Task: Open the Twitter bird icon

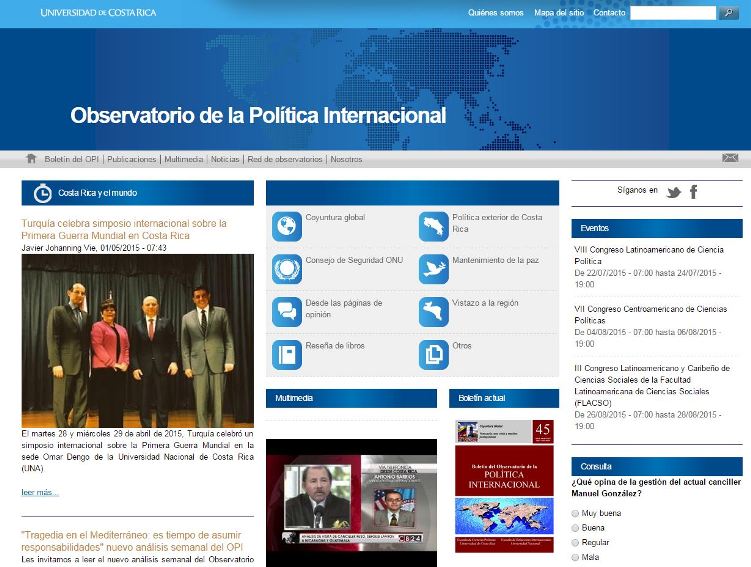Action: pos(673,193)
